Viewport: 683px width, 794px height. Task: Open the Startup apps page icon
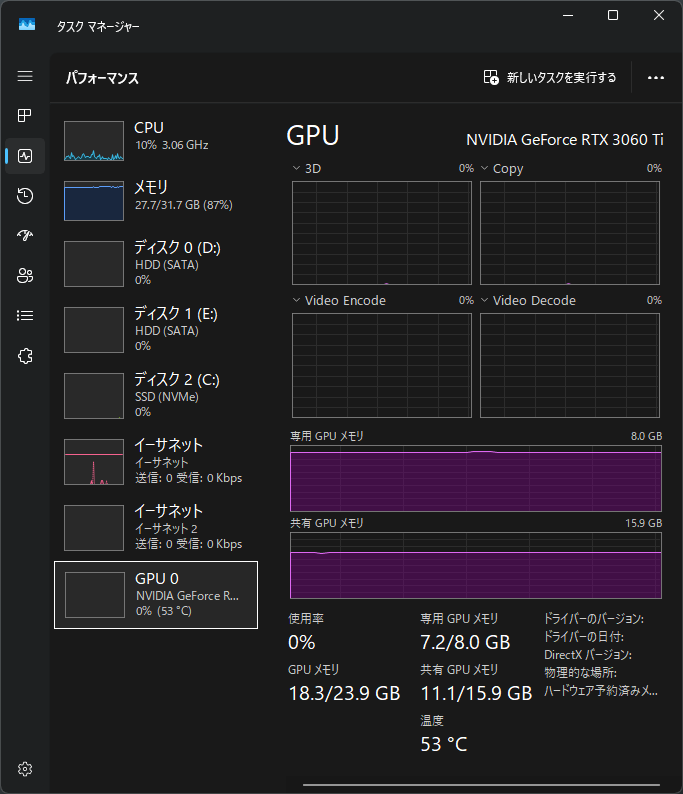click(x=25, y=235)
